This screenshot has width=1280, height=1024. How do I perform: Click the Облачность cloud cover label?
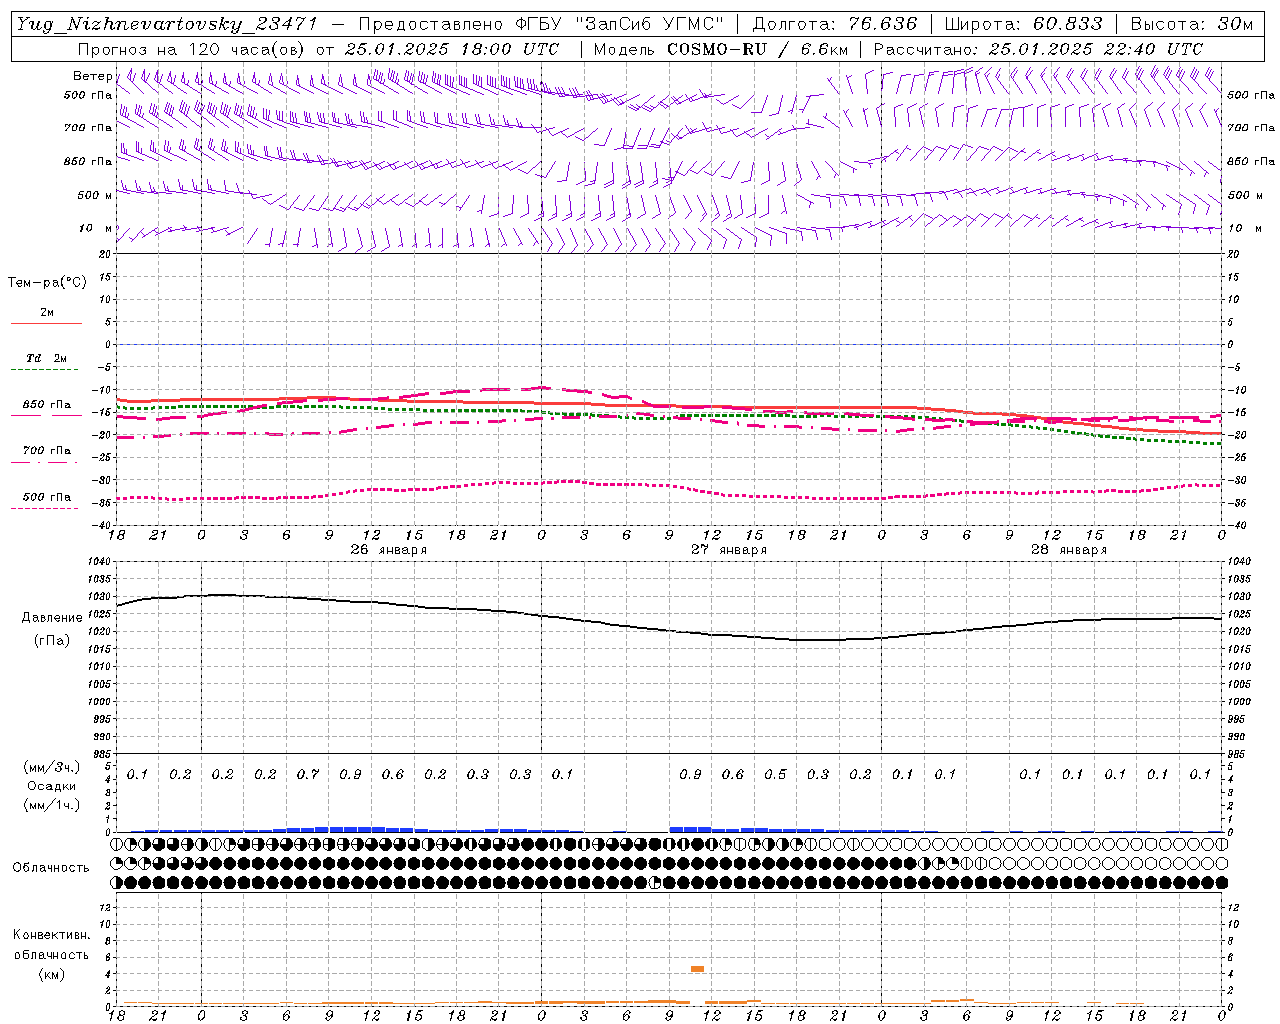pyautogui.click(x=51, y=867)
